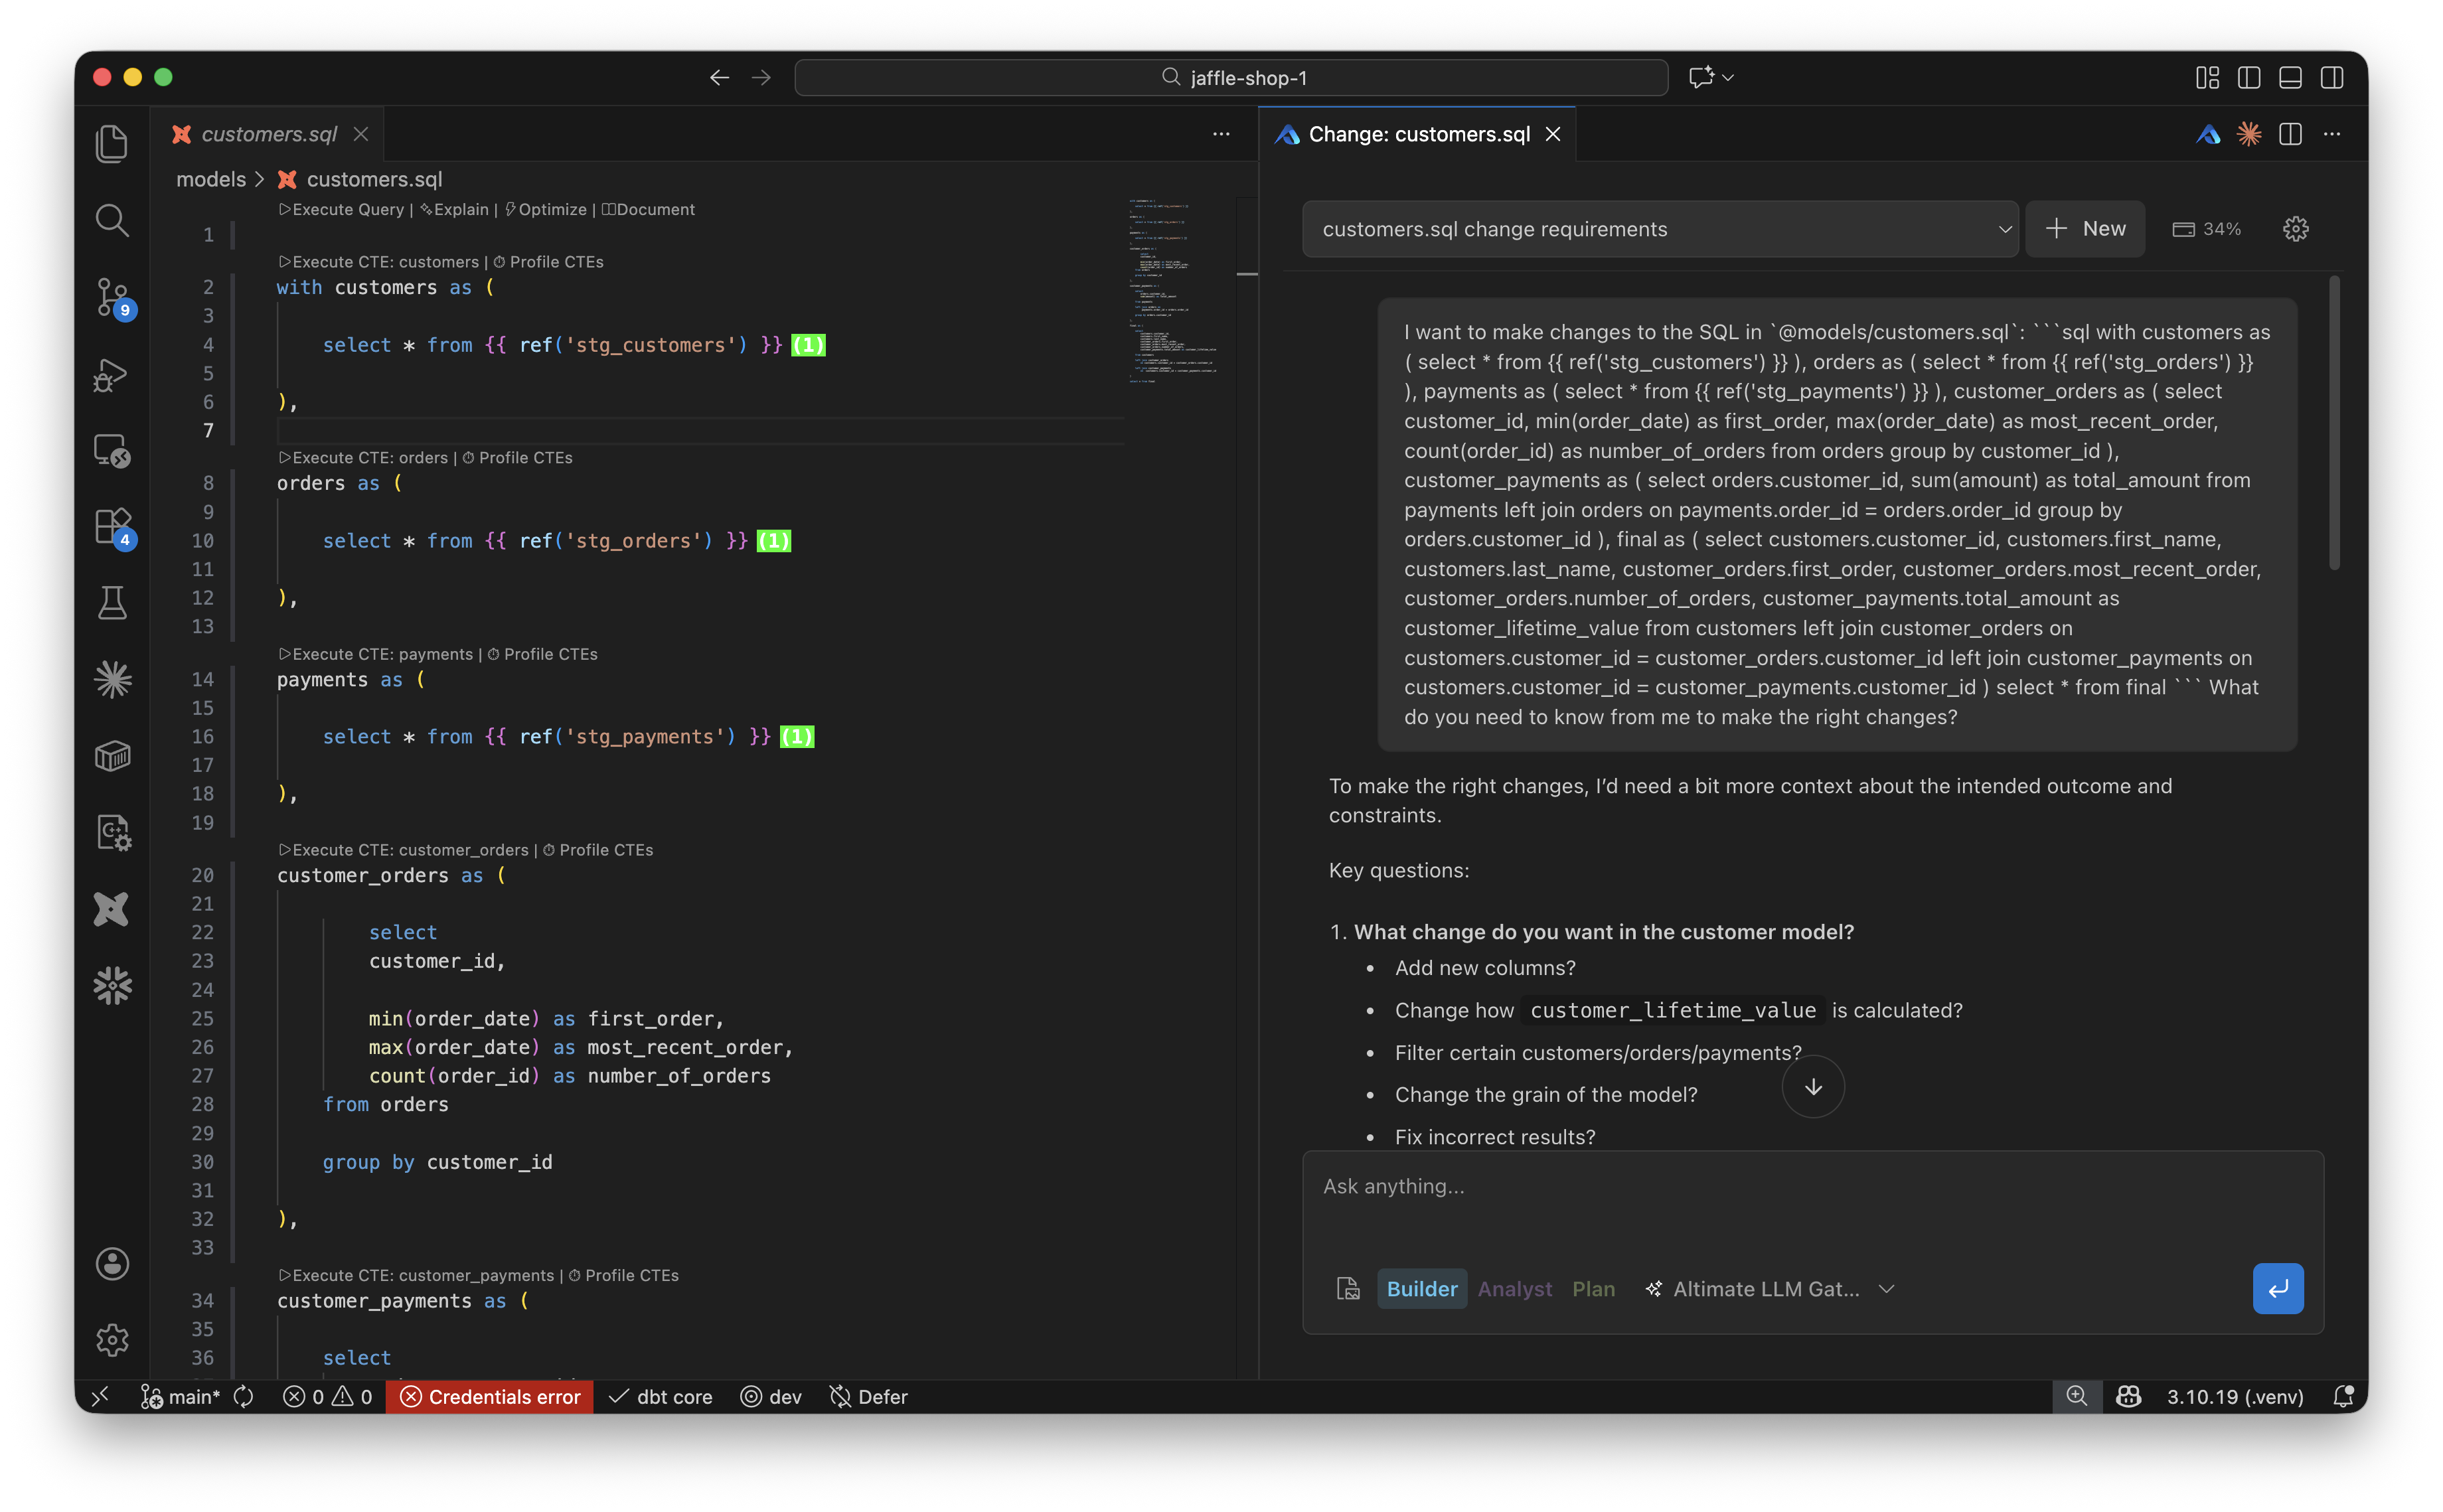
Task: Switch to customers.sql editor tab
Action: pos(268,134)
